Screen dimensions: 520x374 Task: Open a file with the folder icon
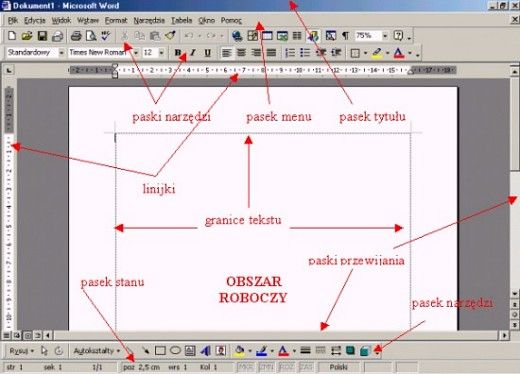tap(27, 35)
